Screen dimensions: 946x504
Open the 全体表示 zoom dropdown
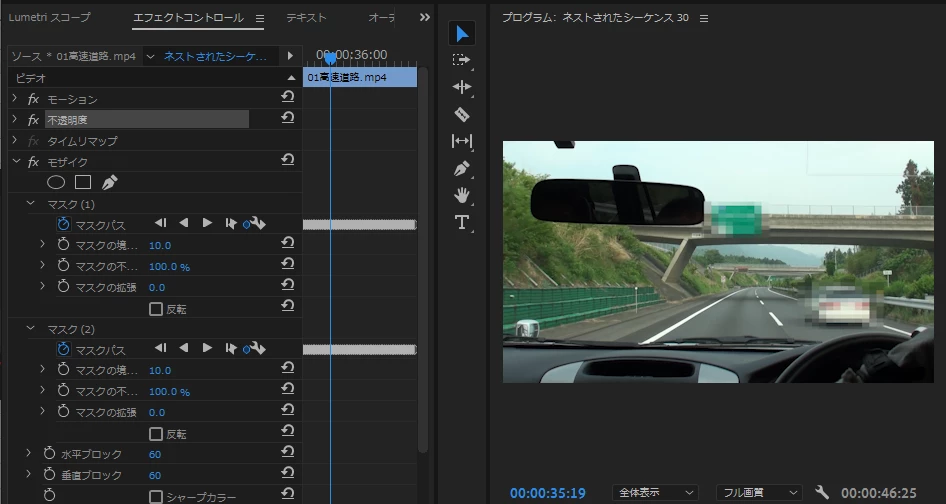[x=655, y=493]
